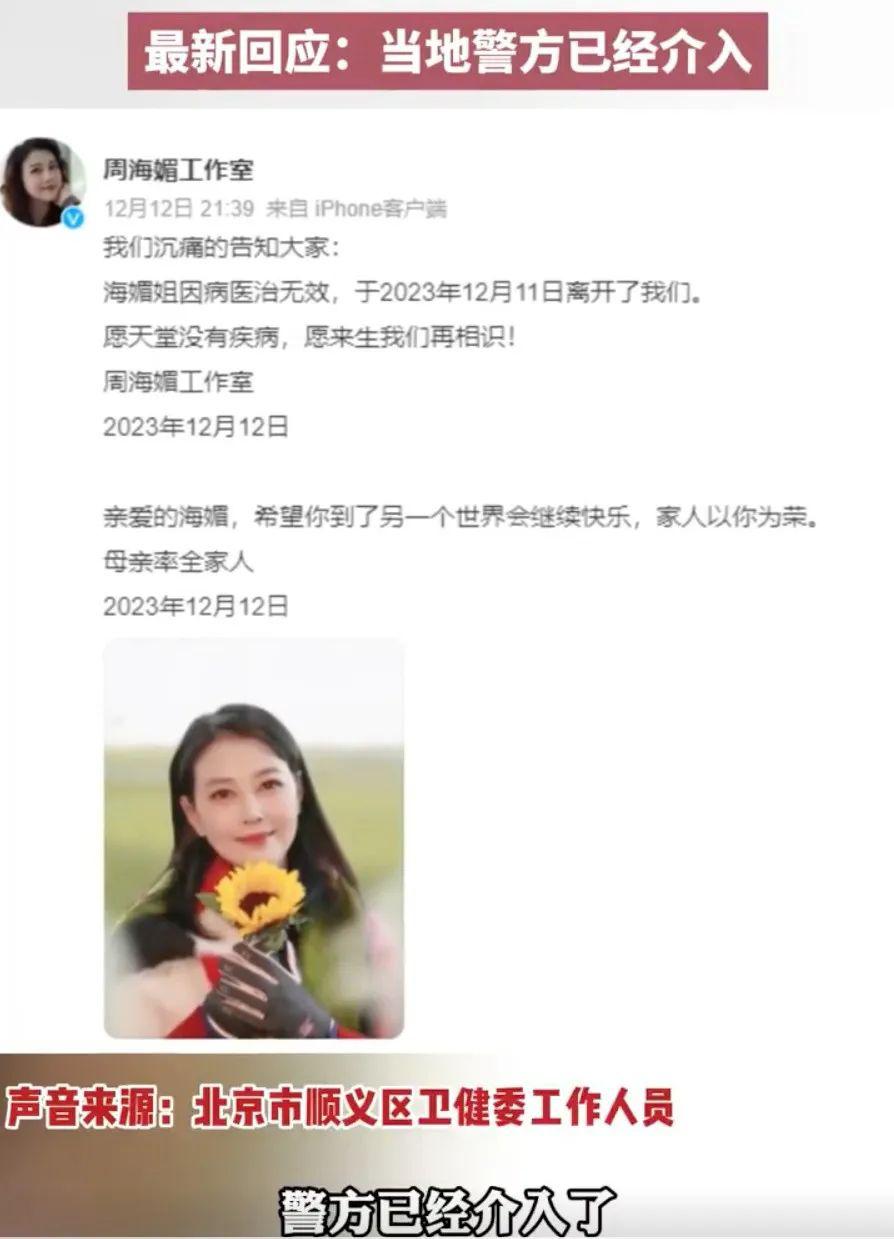Click the top banner 最新回应:当地警方已经介入
Screen dimensions: 894x1239
tap(447, 52)
